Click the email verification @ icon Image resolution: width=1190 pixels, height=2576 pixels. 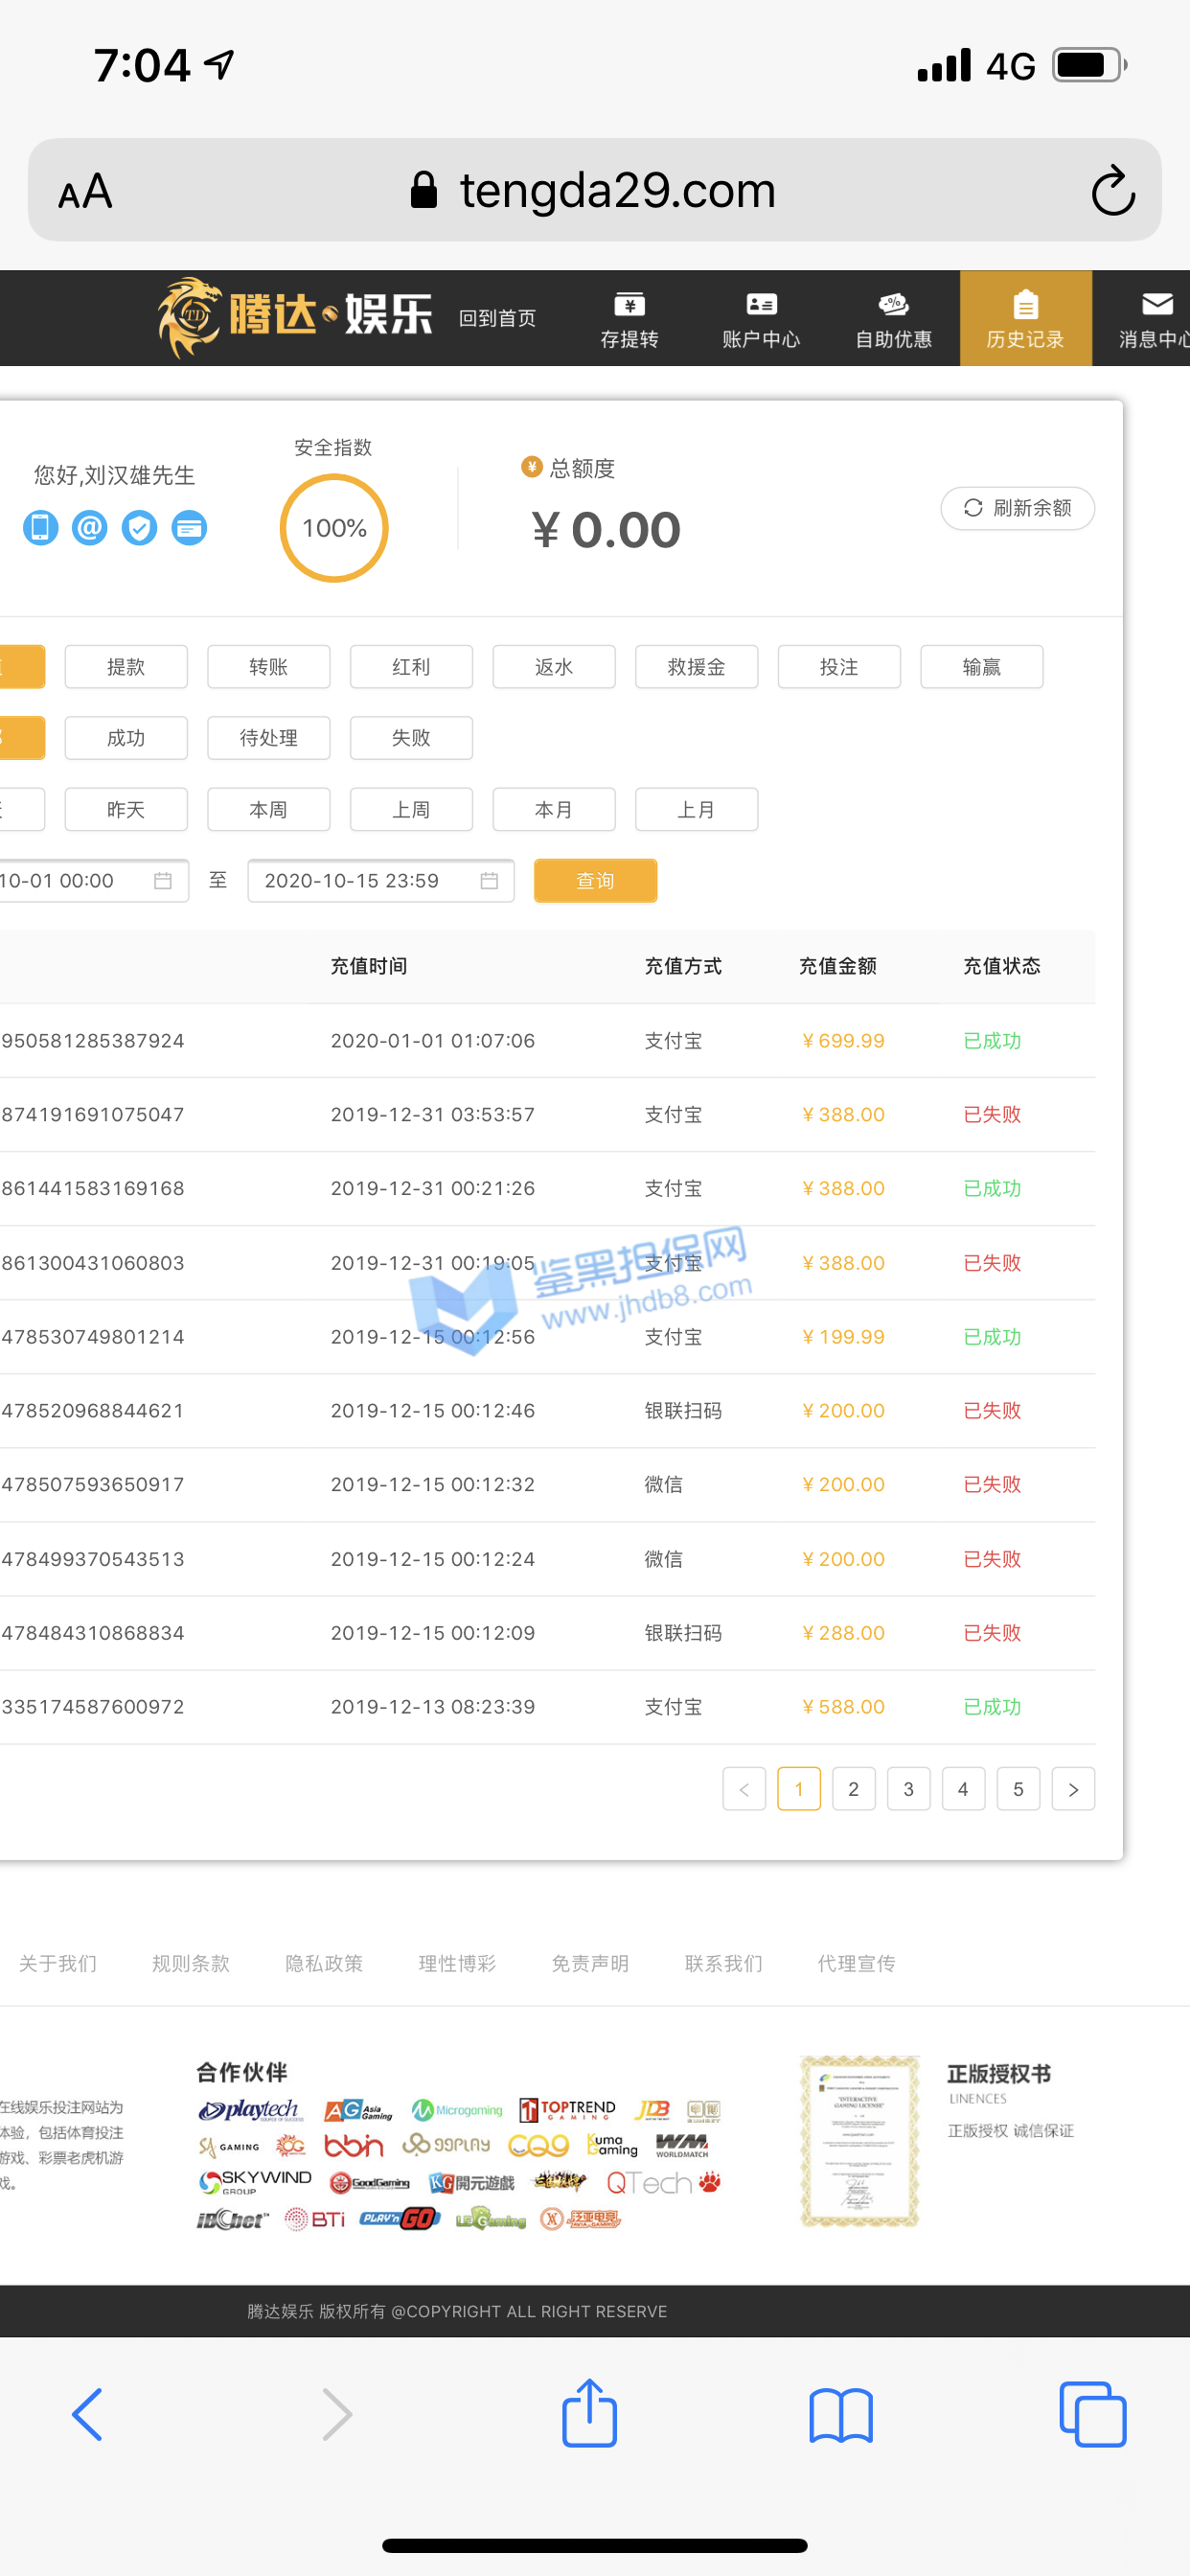point(90,527)
